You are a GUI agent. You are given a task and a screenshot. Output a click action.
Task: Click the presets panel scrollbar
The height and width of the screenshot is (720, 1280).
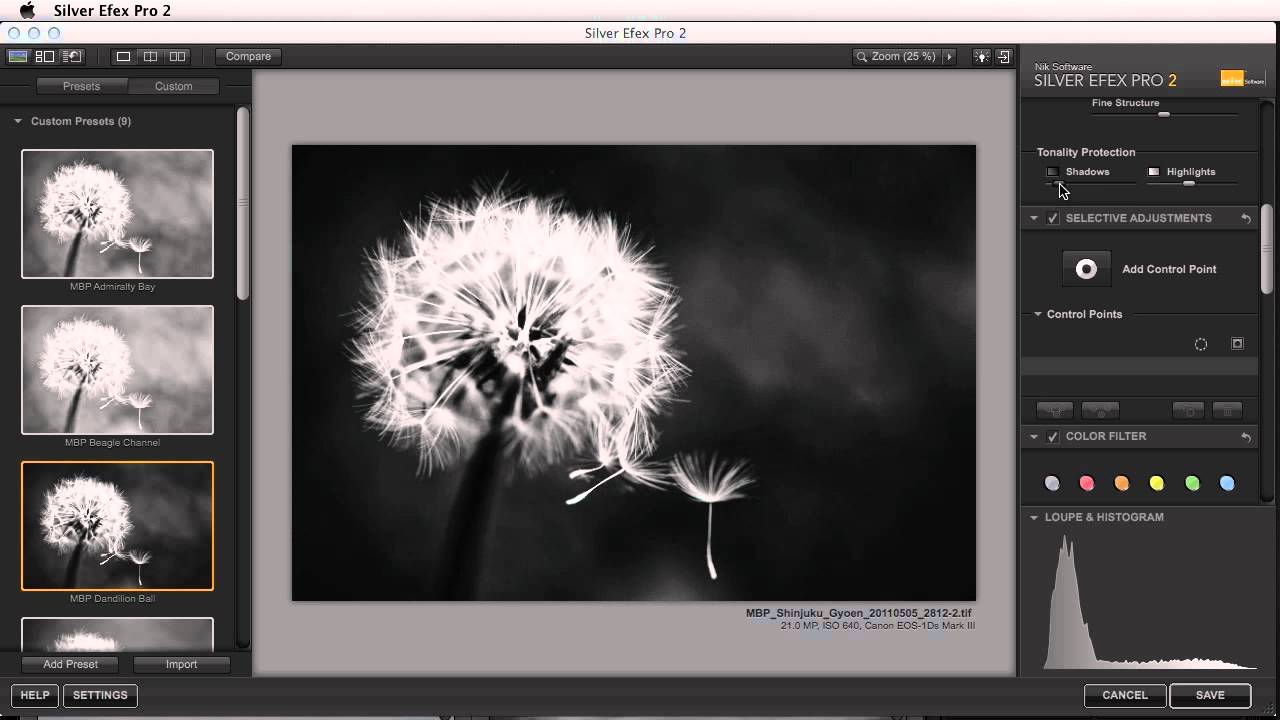click(x=242, y=203)
